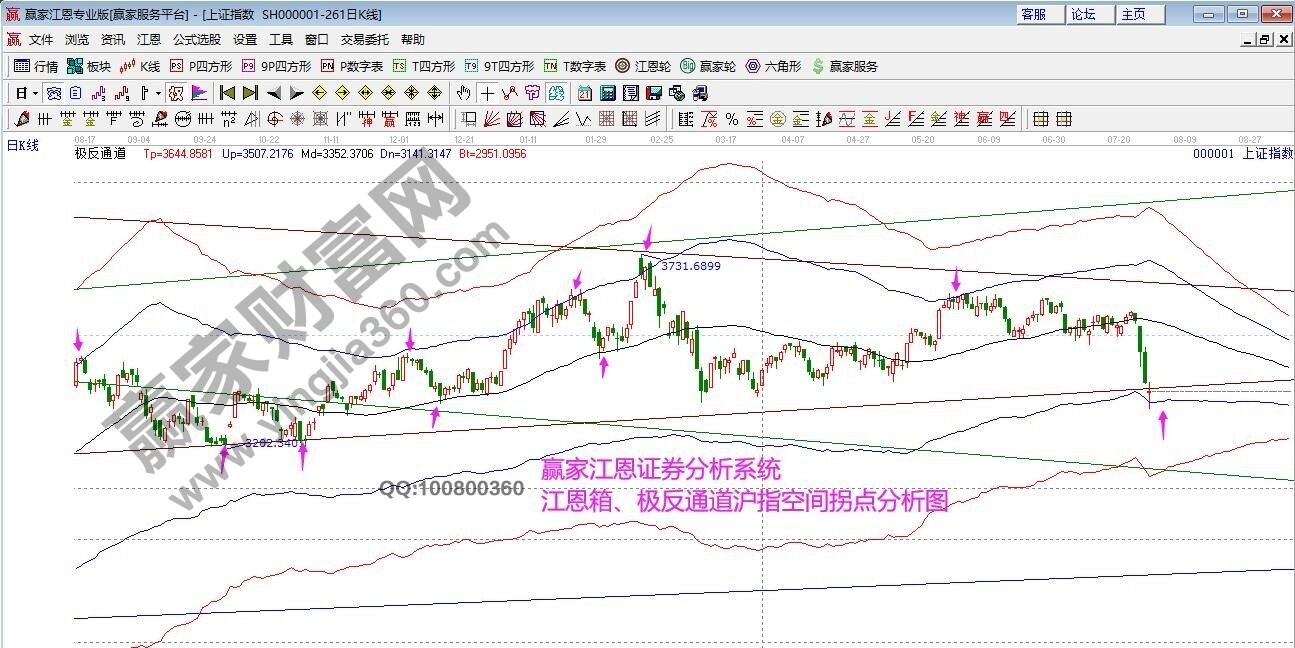The width and height of the screenshot is (1295, 648).
Task: Open the 江恩 menu
Action: pos(148,39)
